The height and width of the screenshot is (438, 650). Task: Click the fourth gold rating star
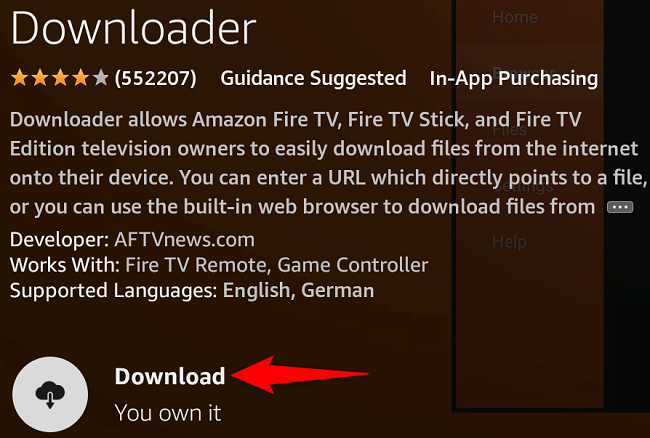pyautogui.click(x=80, y=78)
